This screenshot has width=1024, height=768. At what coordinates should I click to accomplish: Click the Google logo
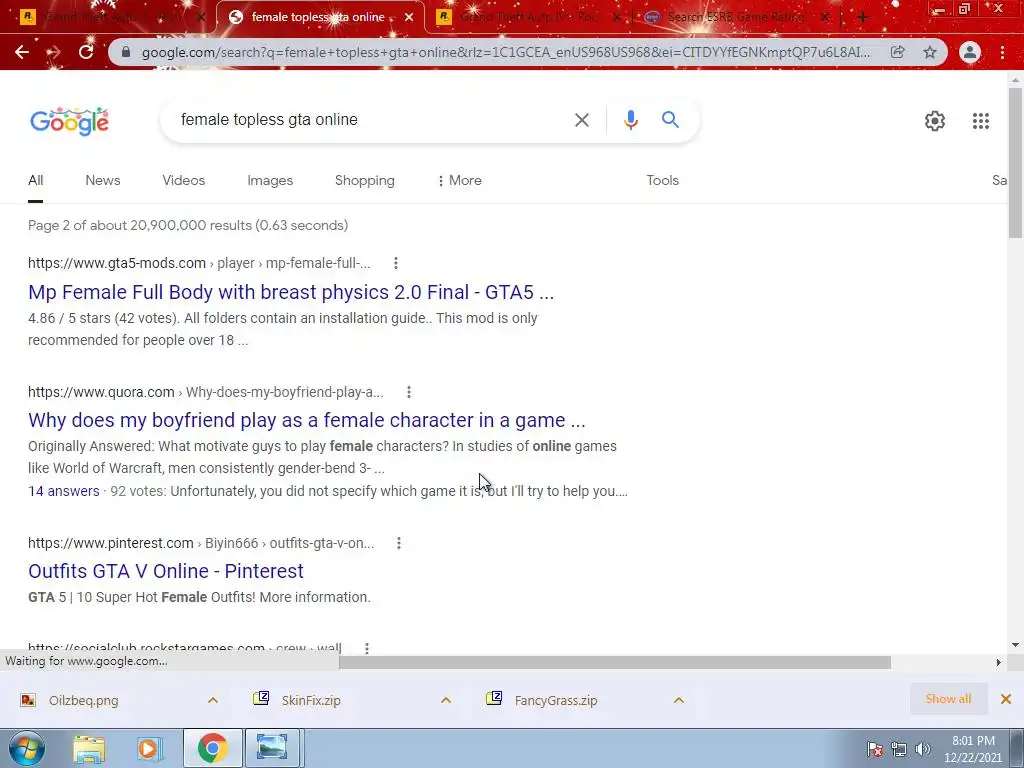pyautogui.click(x=69, y=121)
